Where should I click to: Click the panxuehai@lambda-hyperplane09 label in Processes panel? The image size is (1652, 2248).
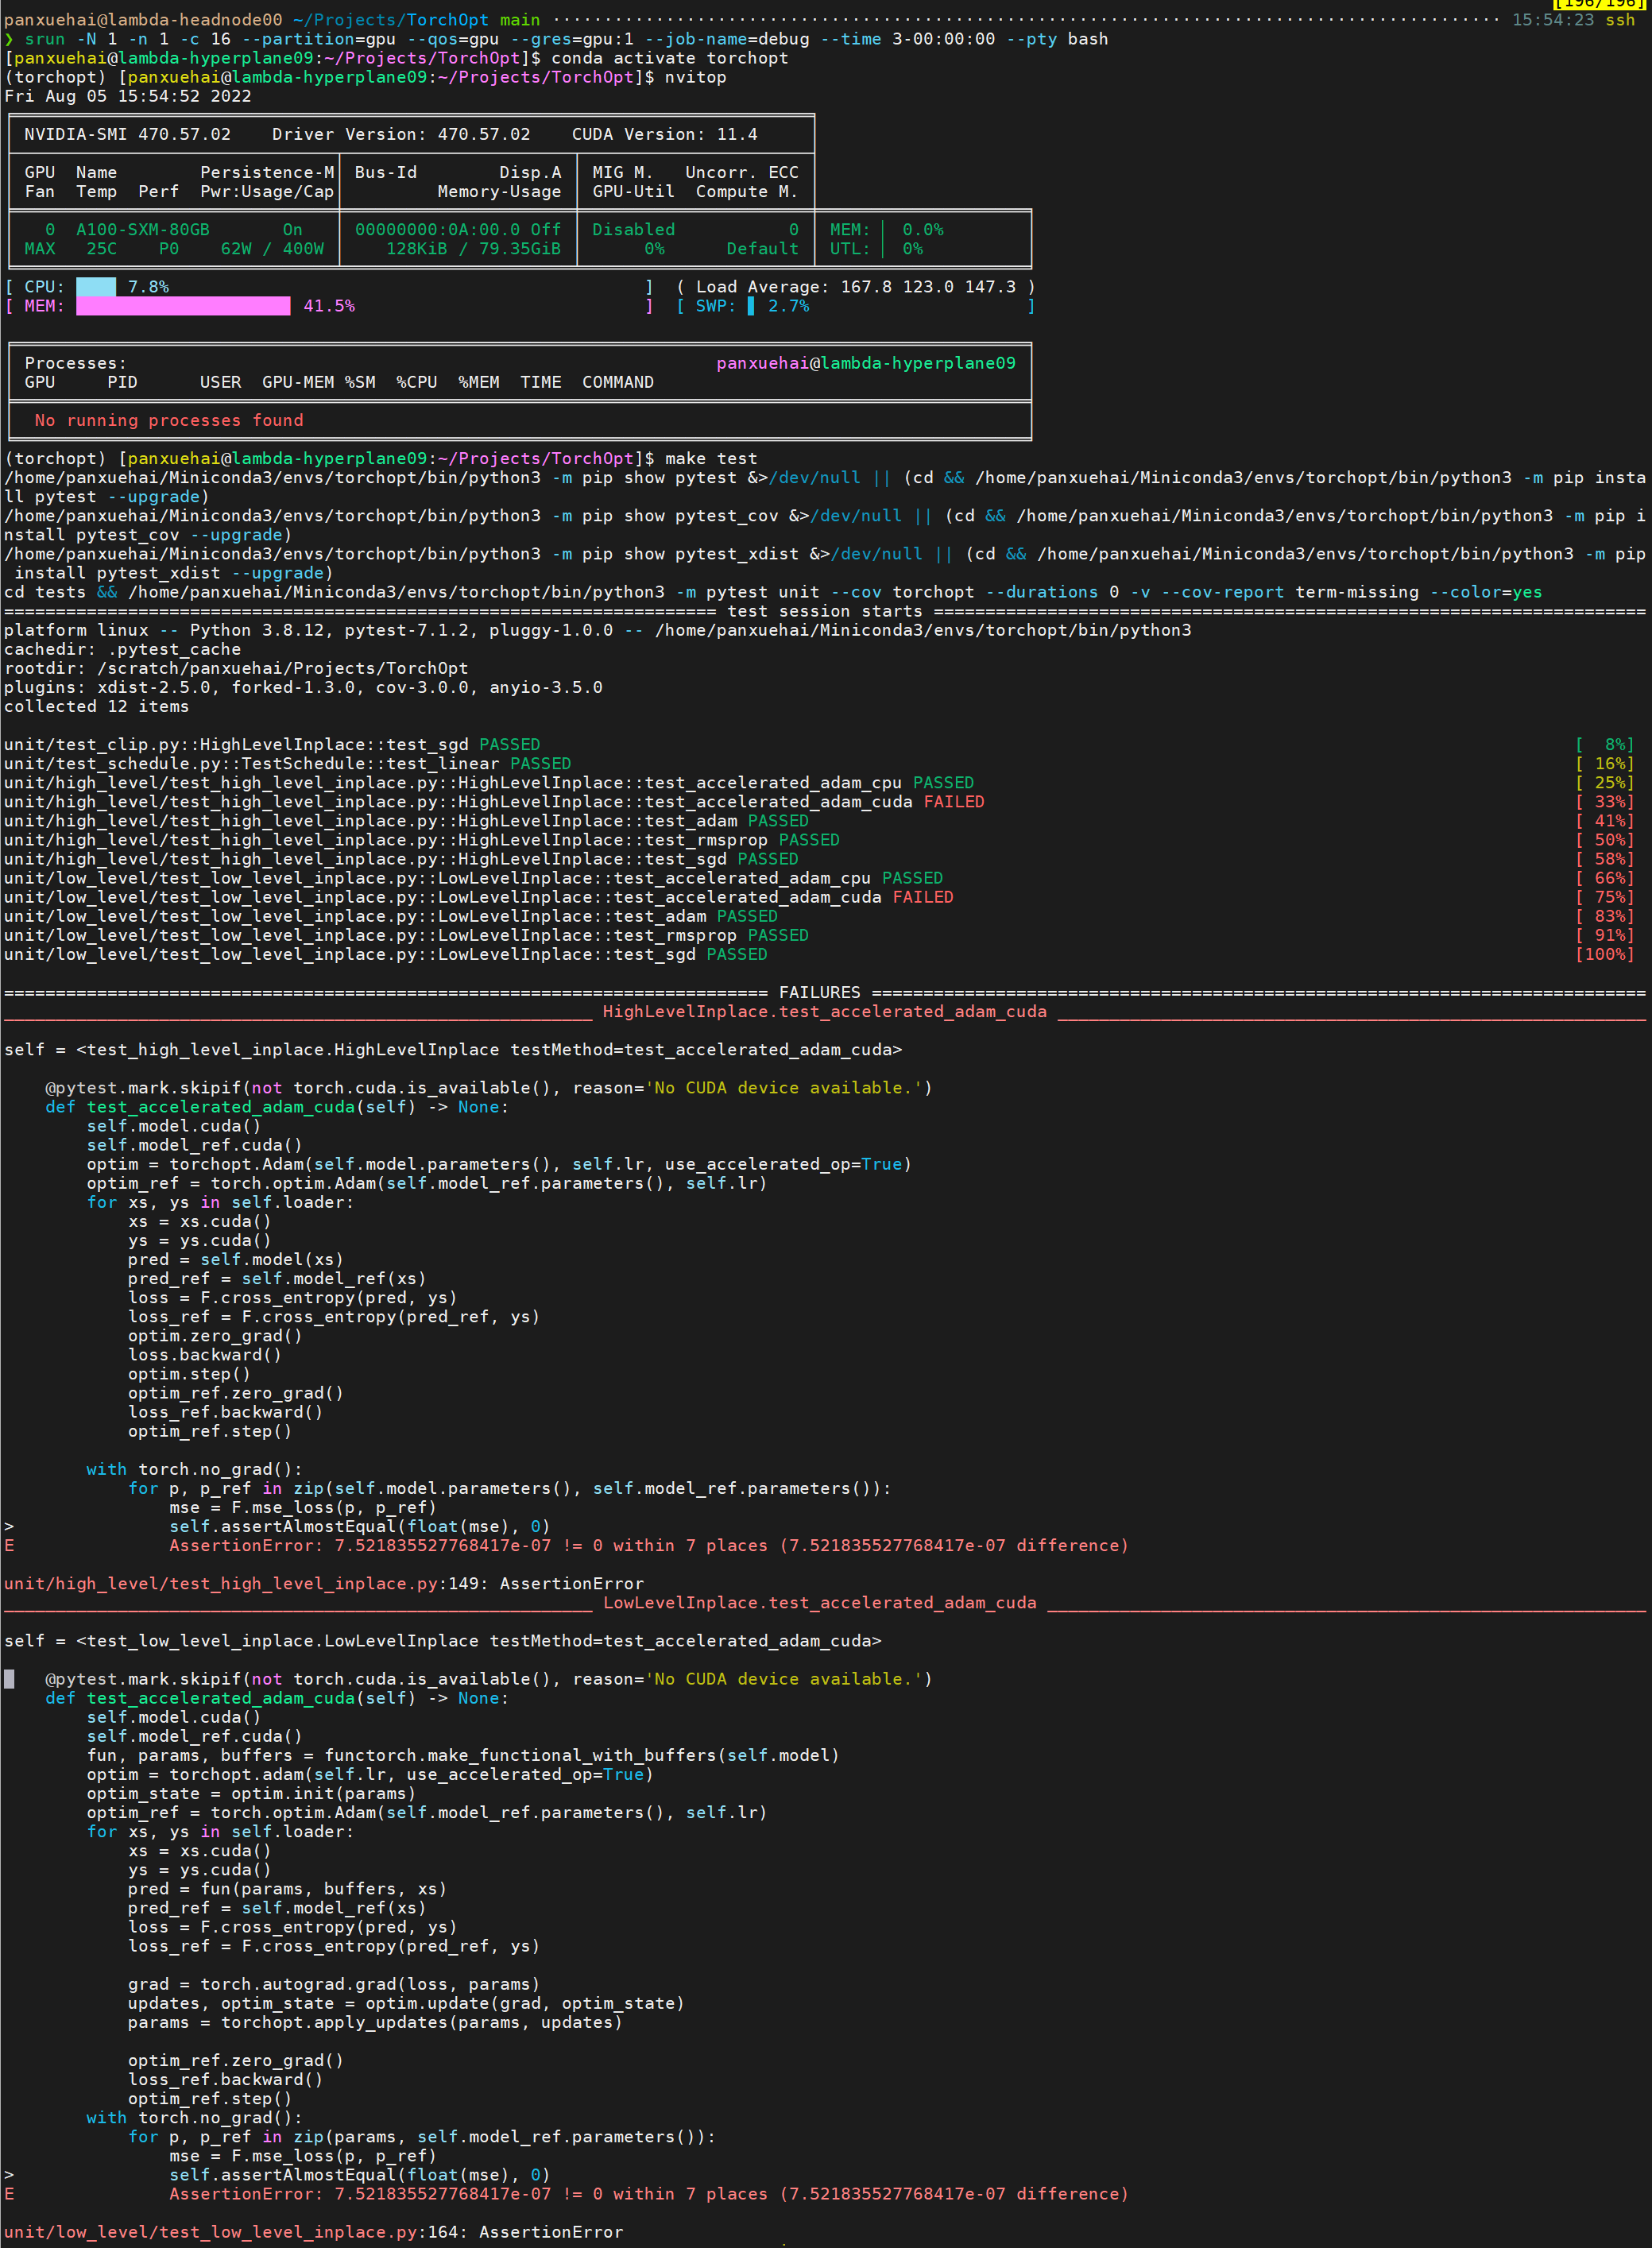[865, 363]
